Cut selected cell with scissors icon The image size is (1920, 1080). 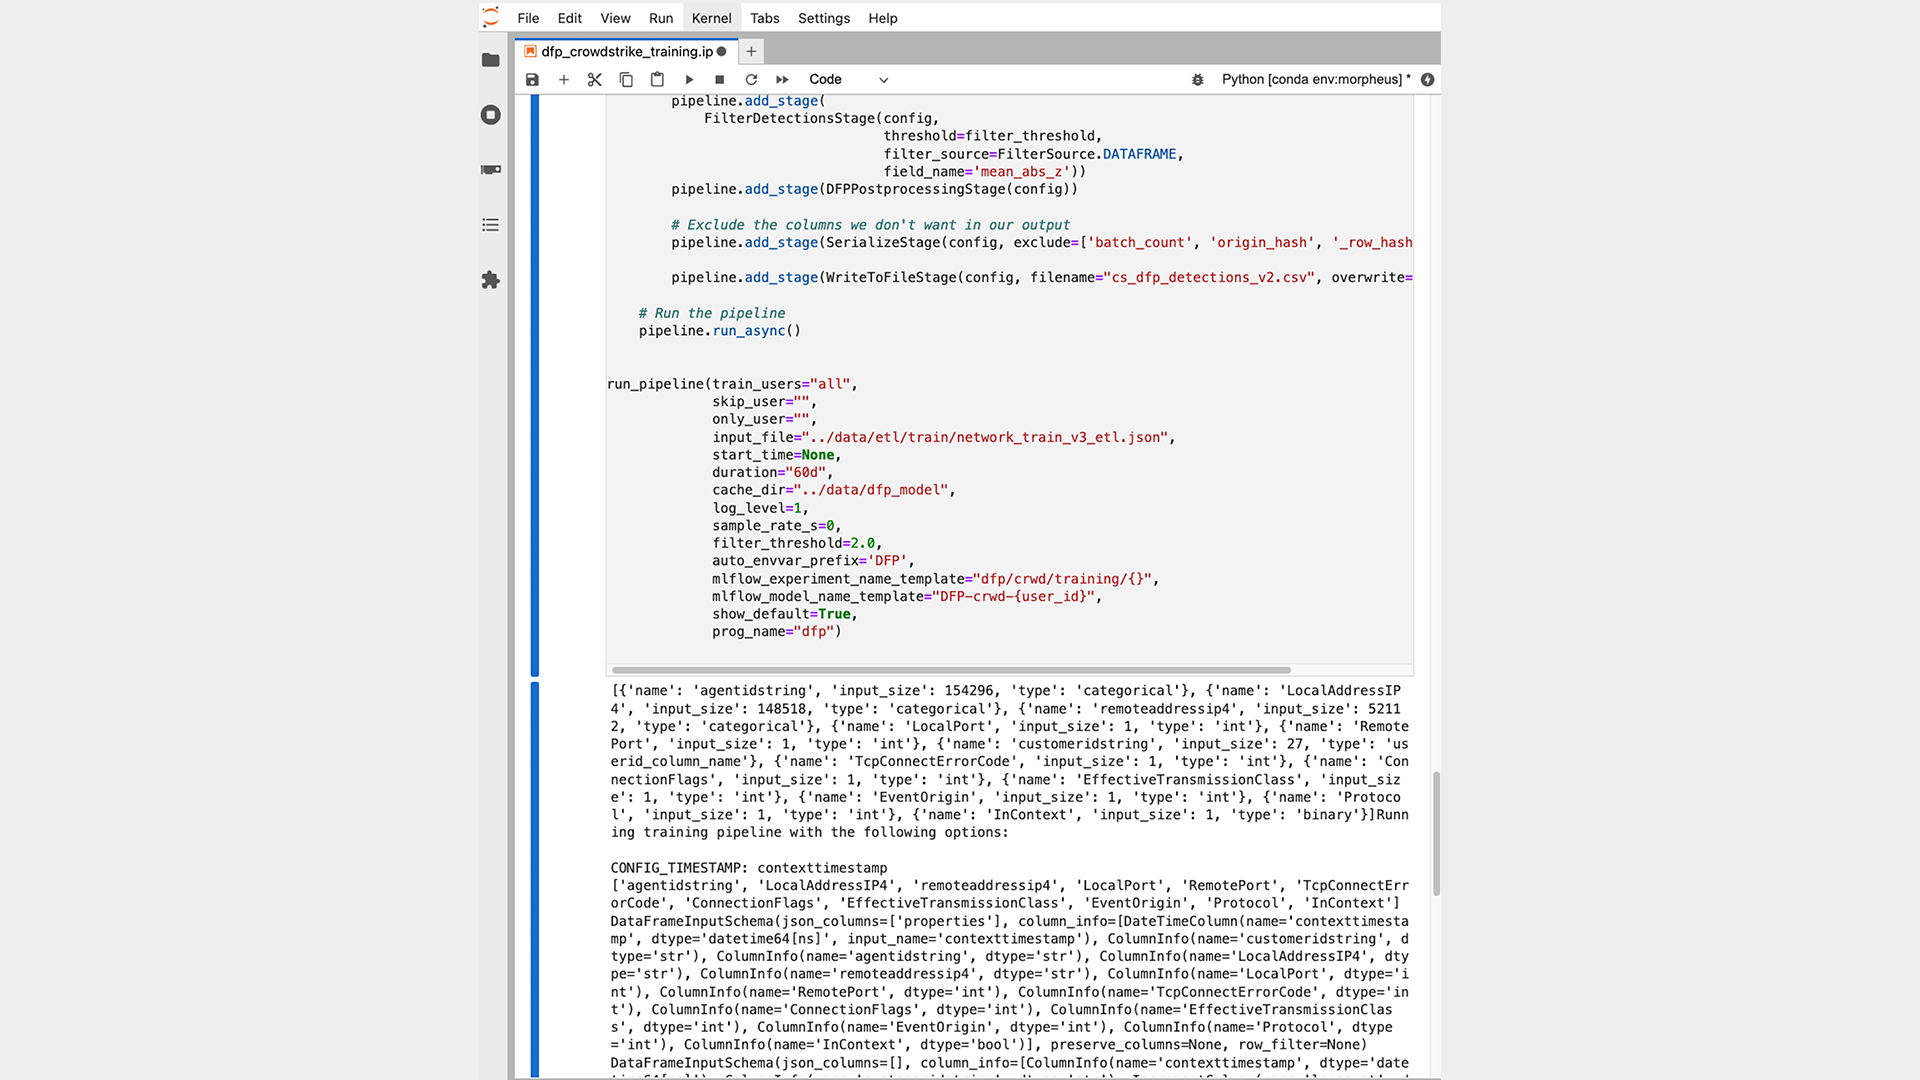click(x=595, y=80)
